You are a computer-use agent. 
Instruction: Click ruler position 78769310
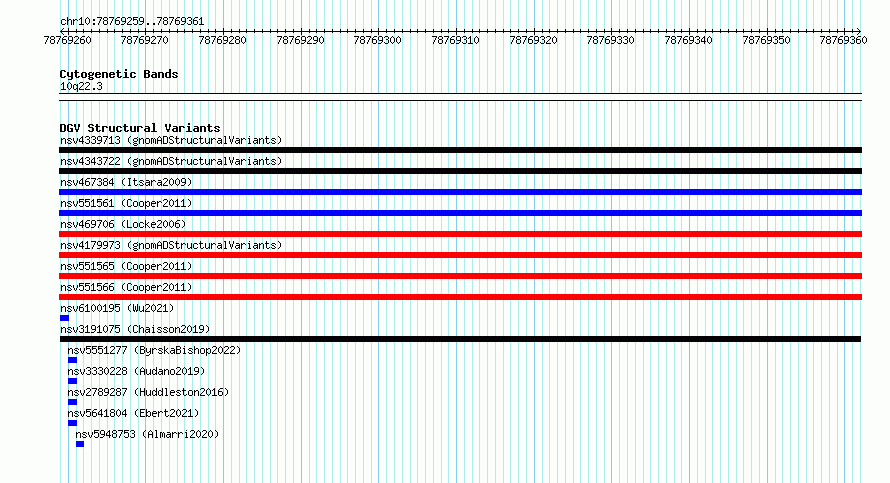pyautogui.click(x=455, y=40)
